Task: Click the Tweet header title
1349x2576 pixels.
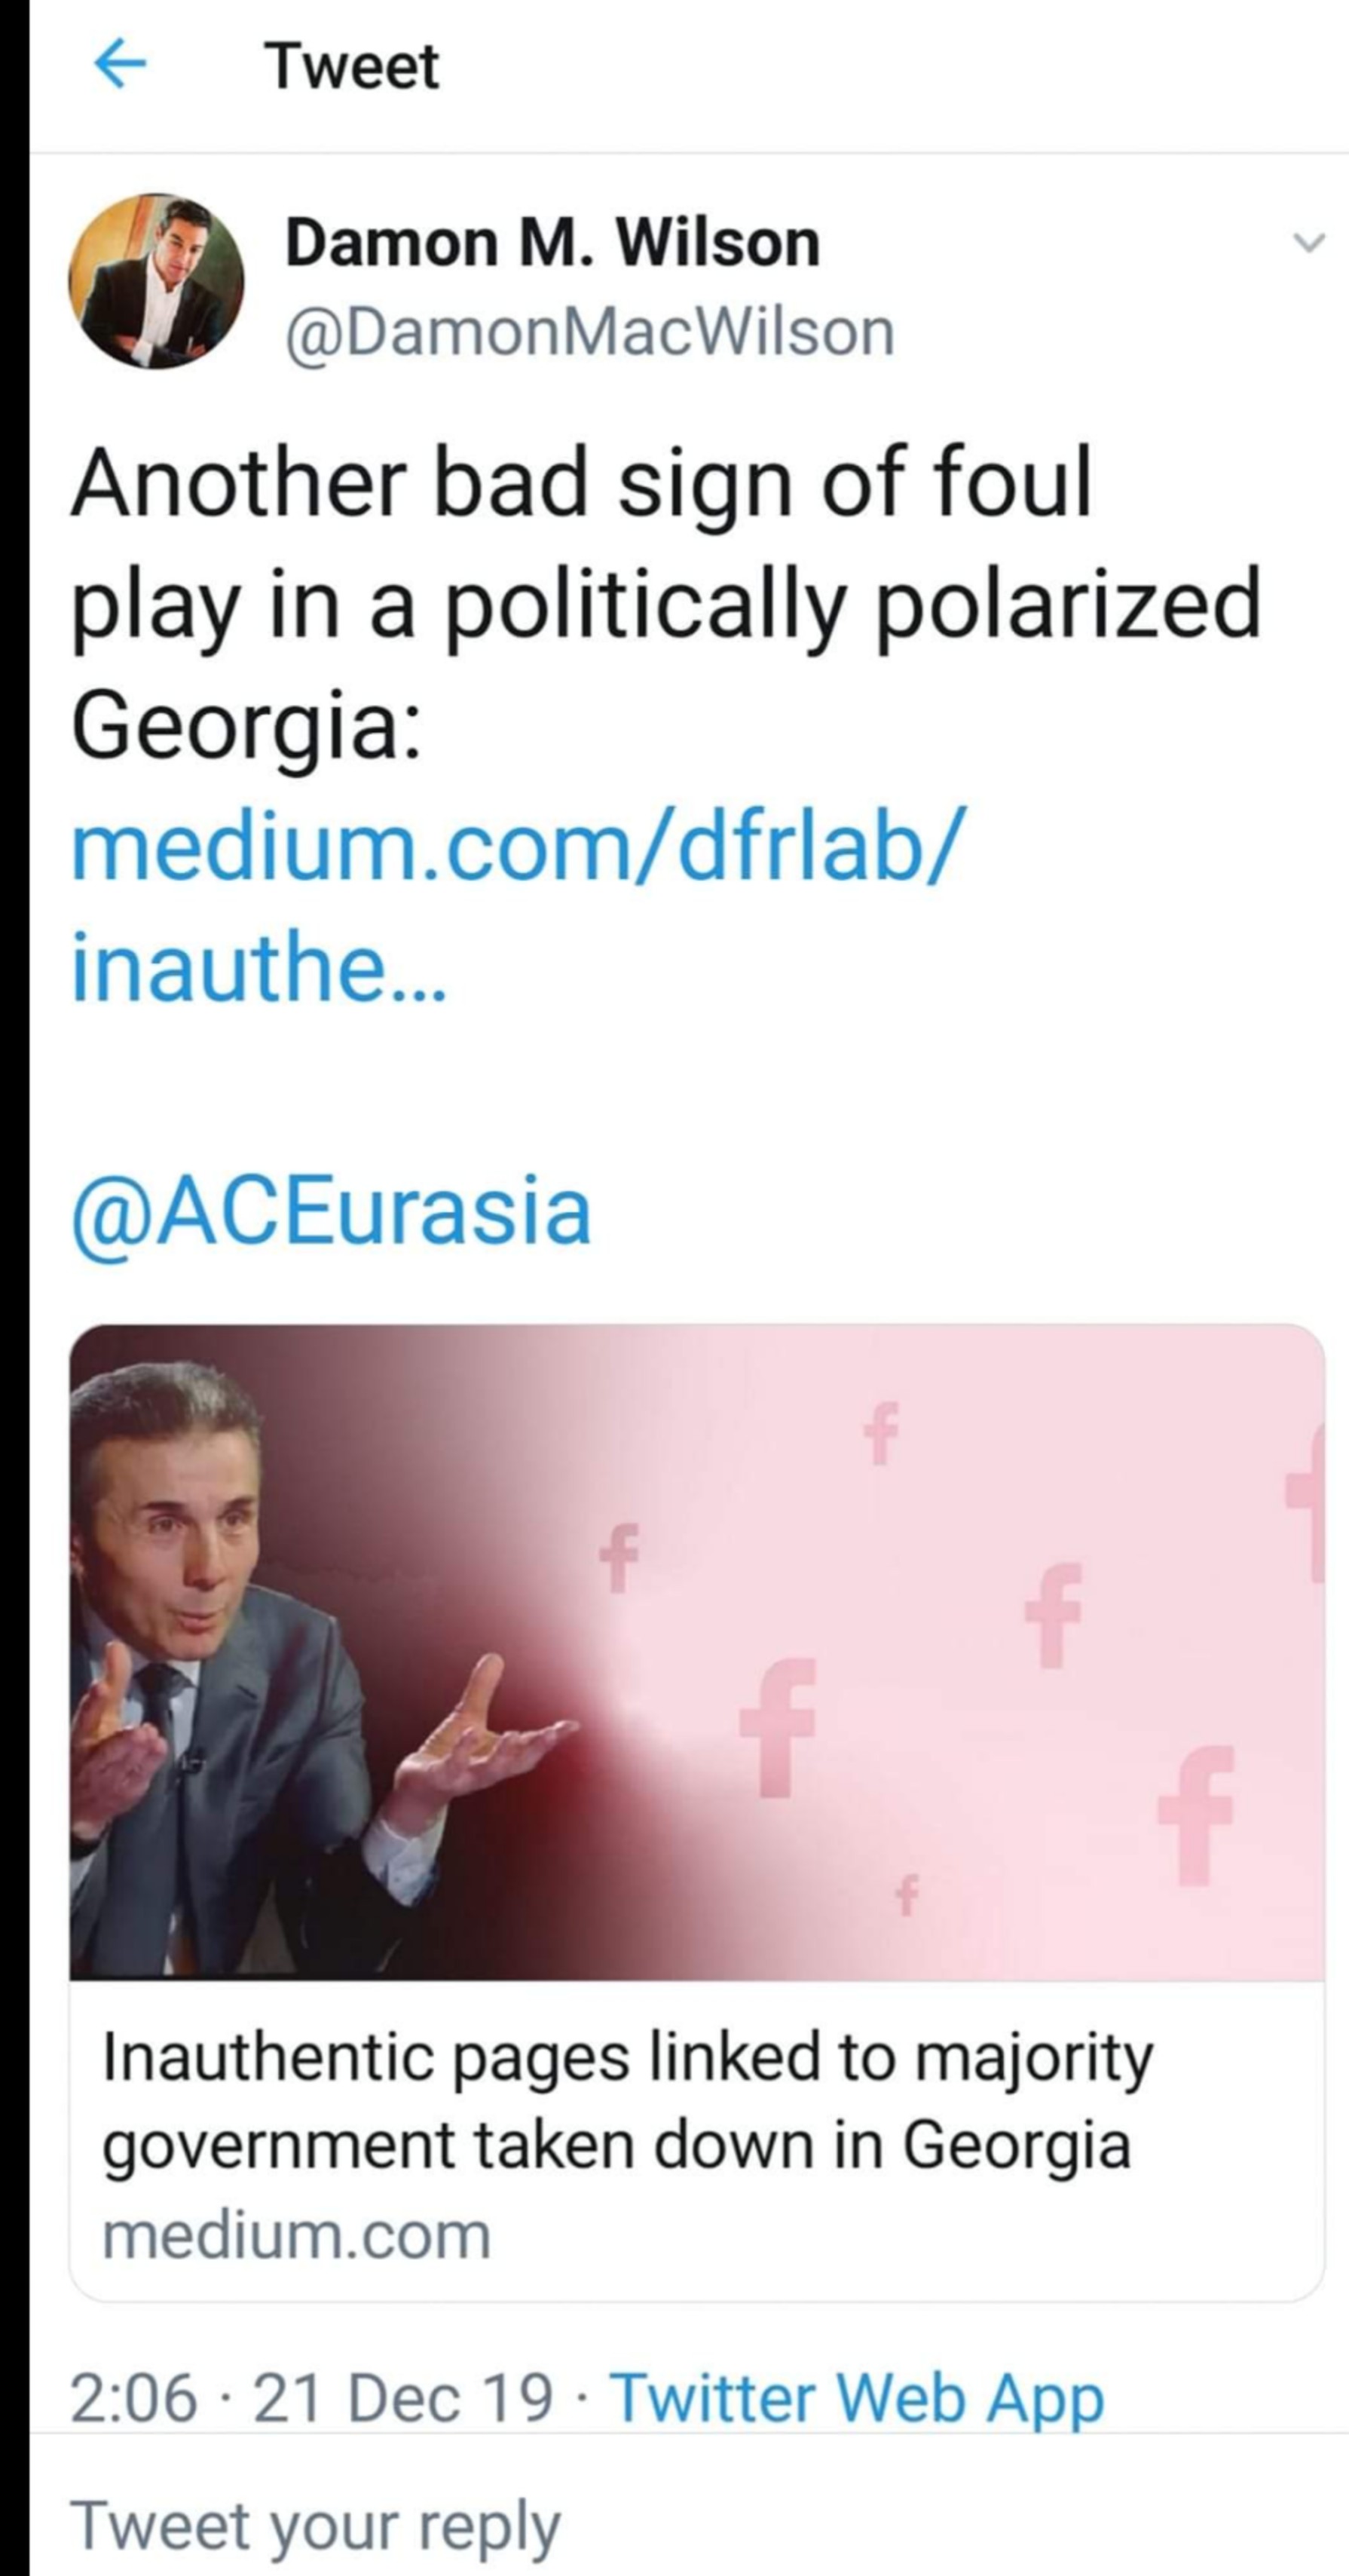Action: coord(352,66)
